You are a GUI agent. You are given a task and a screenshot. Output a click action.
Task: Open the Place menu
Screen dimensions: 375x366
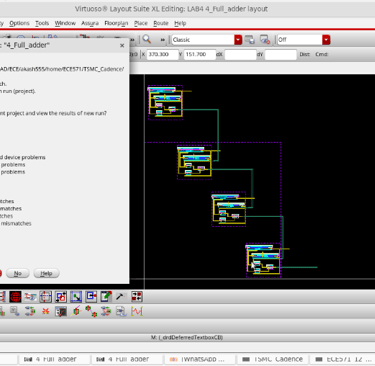141,23
